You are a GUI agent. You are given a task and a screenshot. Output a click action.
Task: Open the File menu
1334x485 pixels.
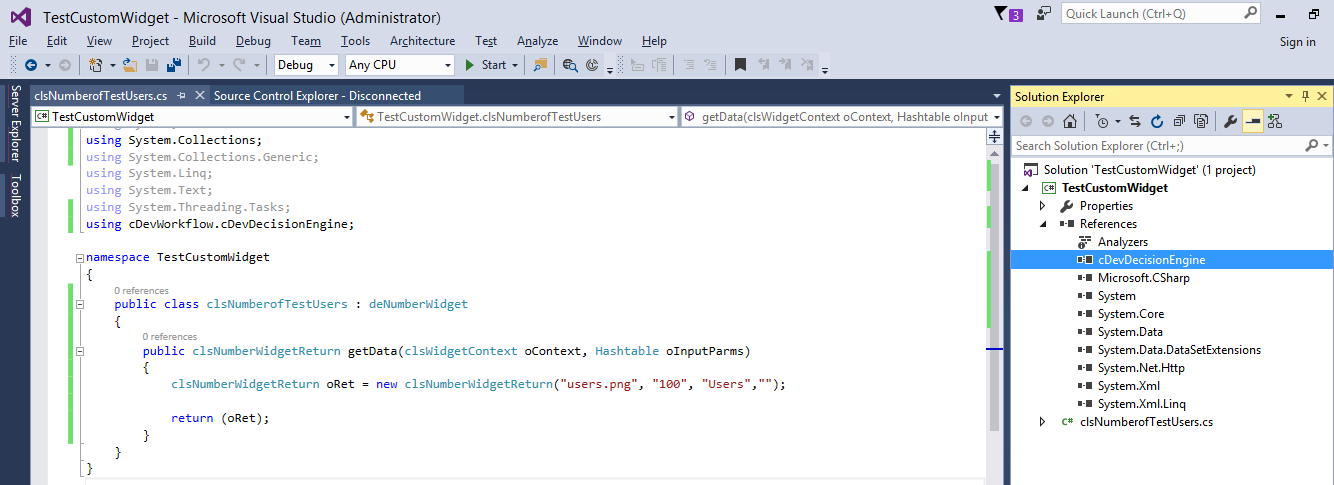(x=17, y=41)
